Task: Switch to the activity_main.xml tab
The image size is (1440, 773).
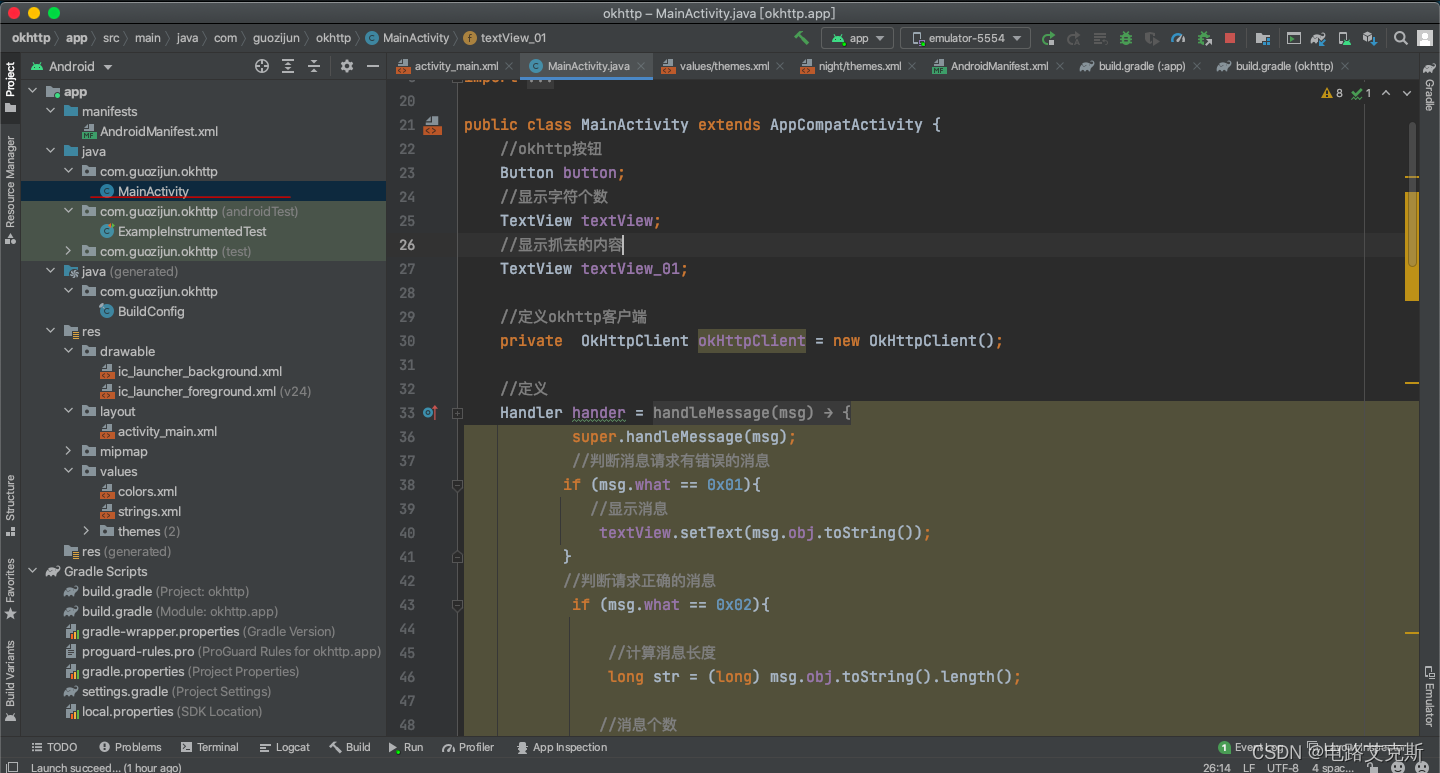Action: [x=456, y=66]
